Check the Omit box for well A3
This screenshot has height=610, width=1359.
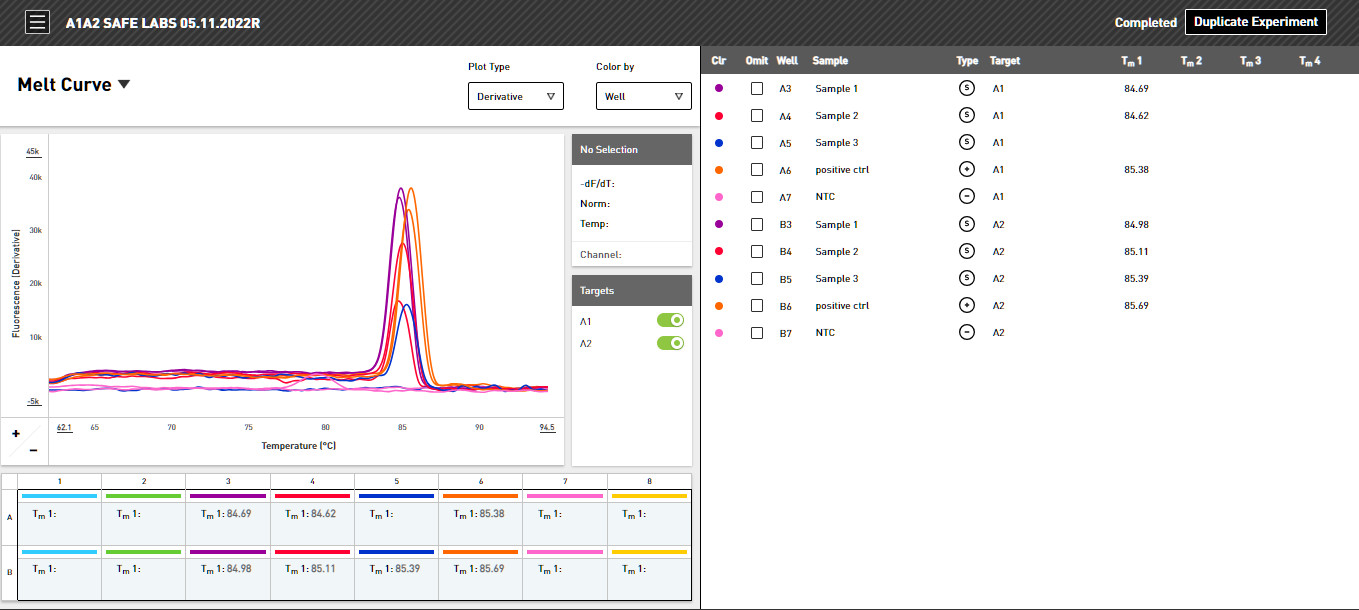[757, 89]
